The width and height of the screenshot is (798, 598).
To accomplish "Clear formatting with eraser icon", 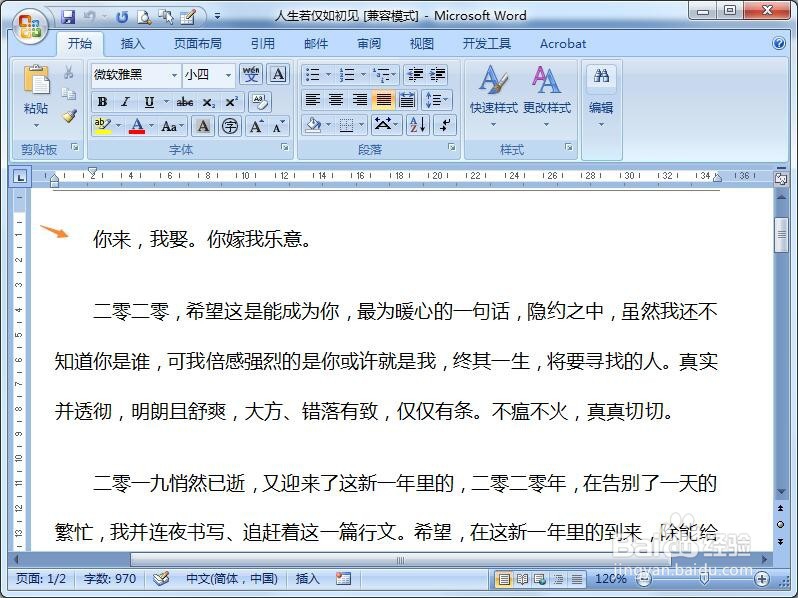I will (260, 102).
